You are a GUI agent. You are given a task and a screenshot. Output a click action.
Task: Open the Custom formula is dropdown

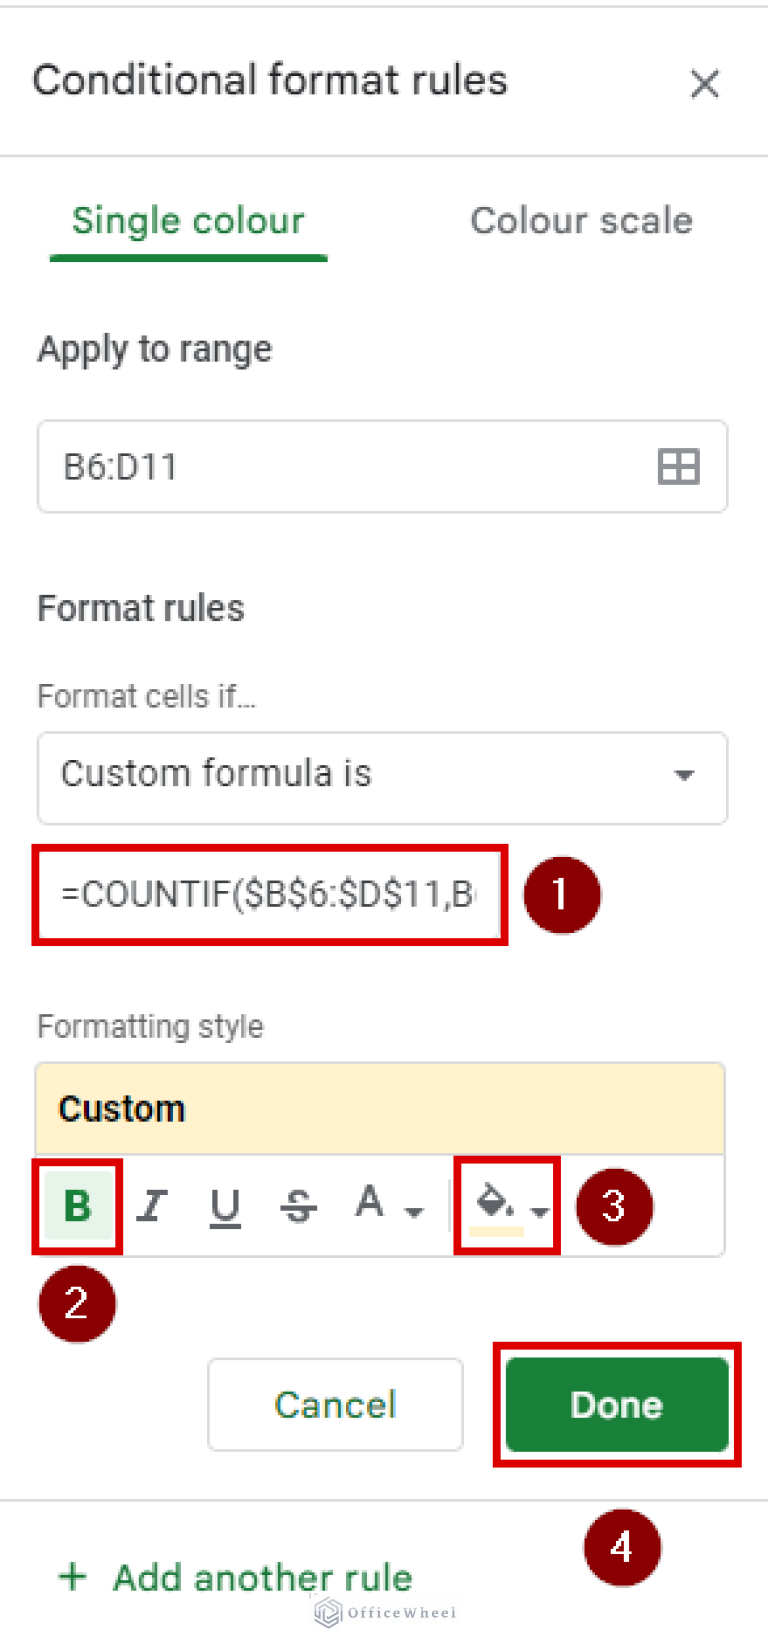point(683,778)
